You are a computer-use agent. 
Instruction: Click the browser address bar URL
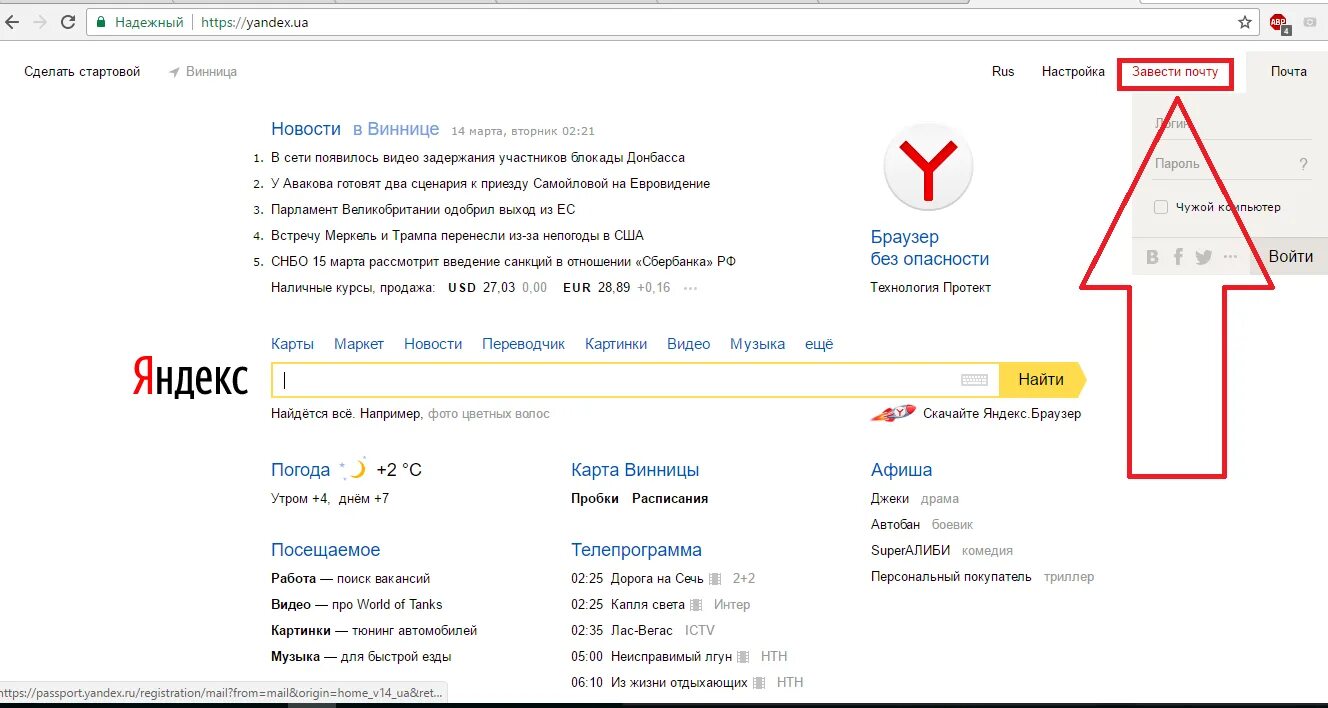click(x=254, y=22)
